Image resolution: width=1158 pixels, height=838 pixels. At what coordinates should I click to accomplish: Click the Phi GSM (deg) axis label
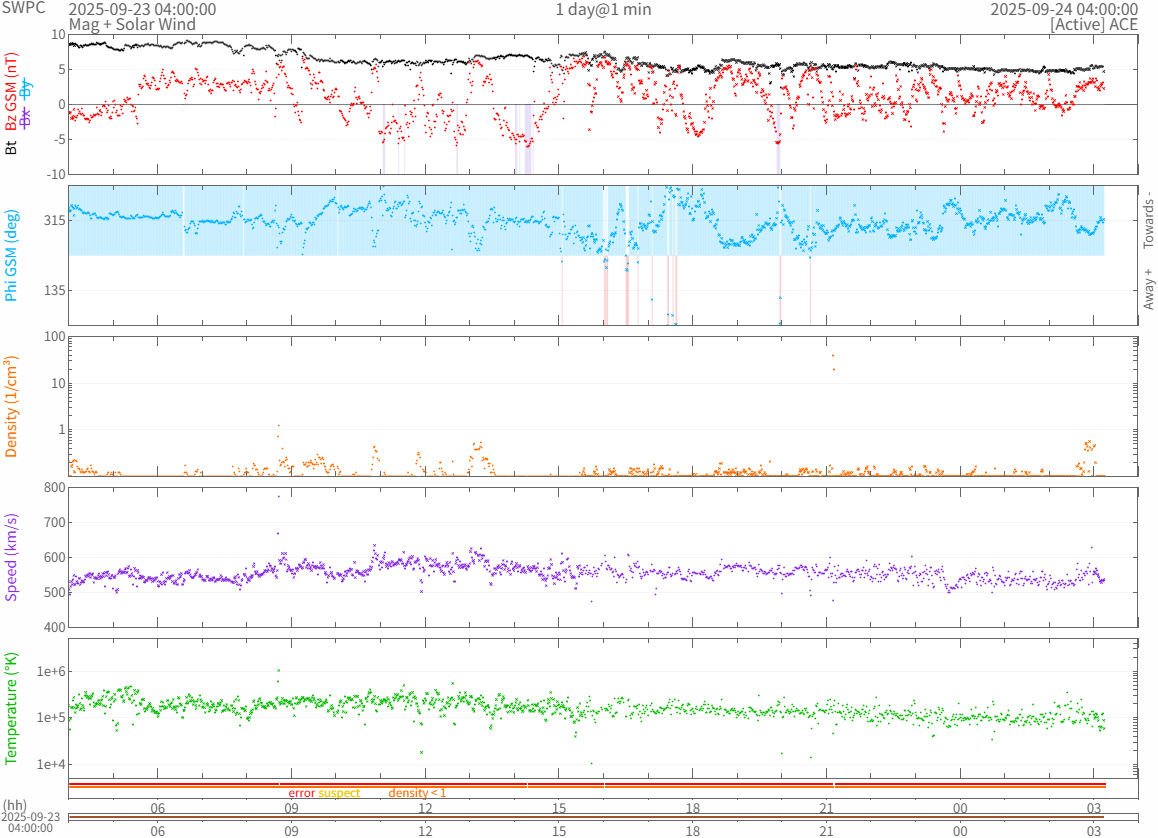click(12, 255)
